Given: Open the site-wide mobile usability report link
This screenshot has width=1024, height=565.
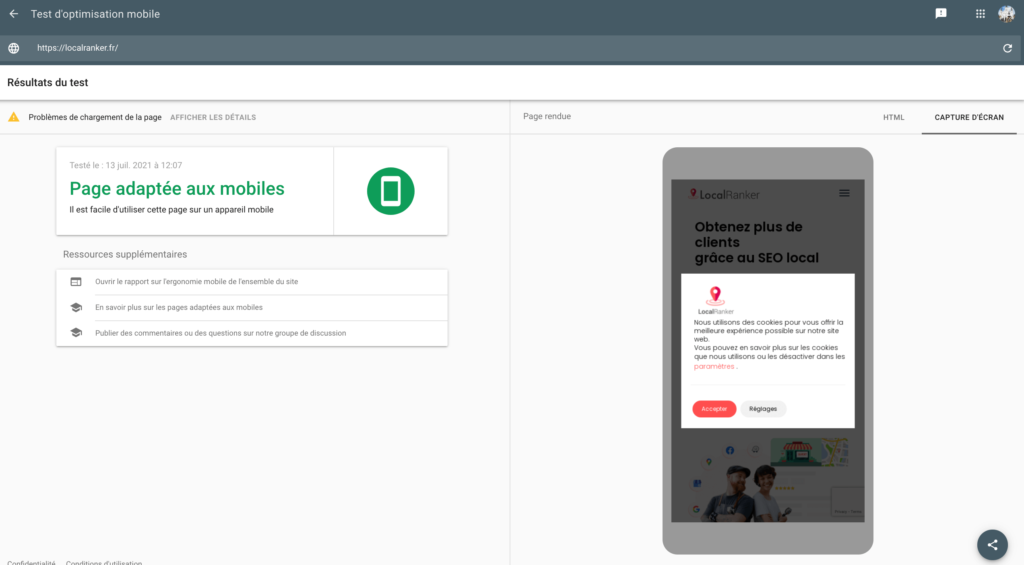Looking at the screenshot, I should tap(197, 282).
